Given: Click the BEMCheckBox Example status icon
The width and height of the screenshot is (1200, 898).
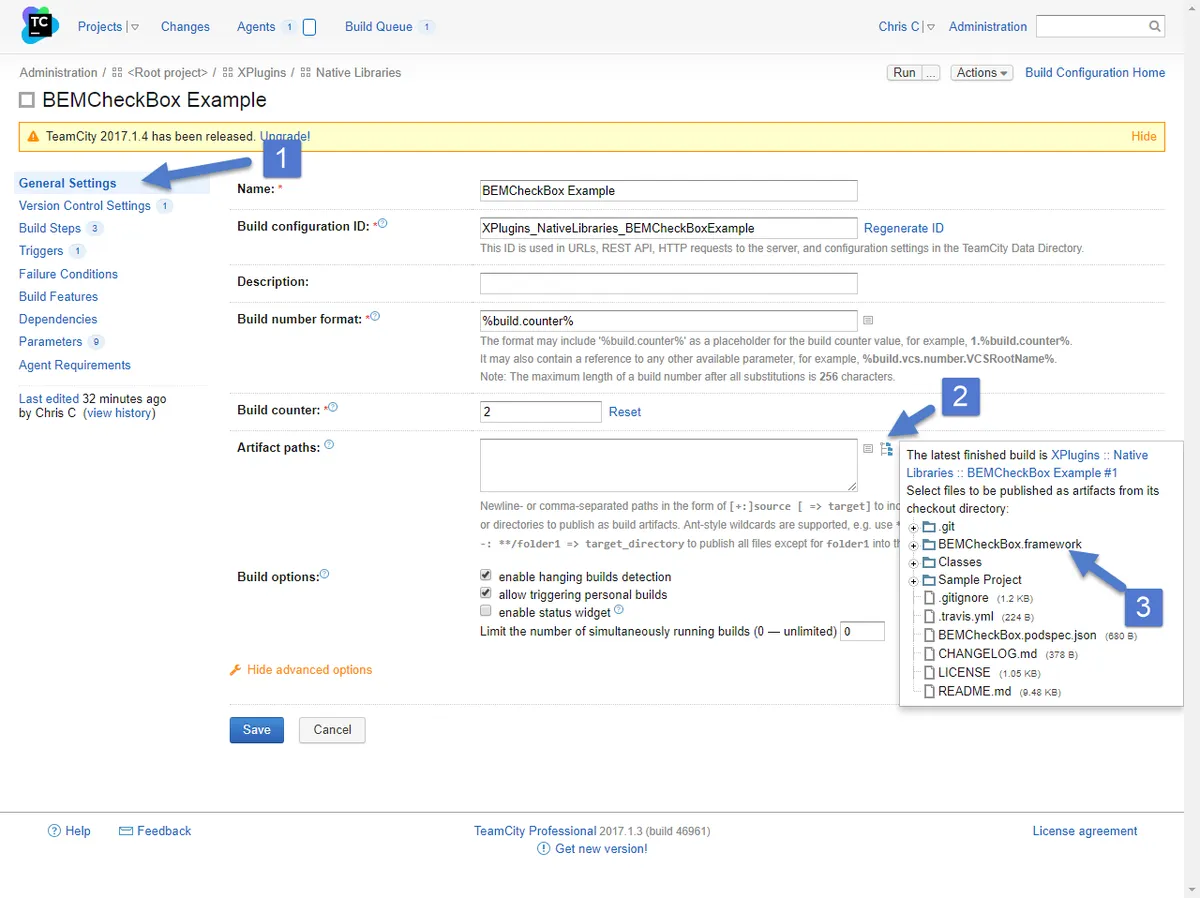Looking at the screenshot, I should [x=27, y=100].
